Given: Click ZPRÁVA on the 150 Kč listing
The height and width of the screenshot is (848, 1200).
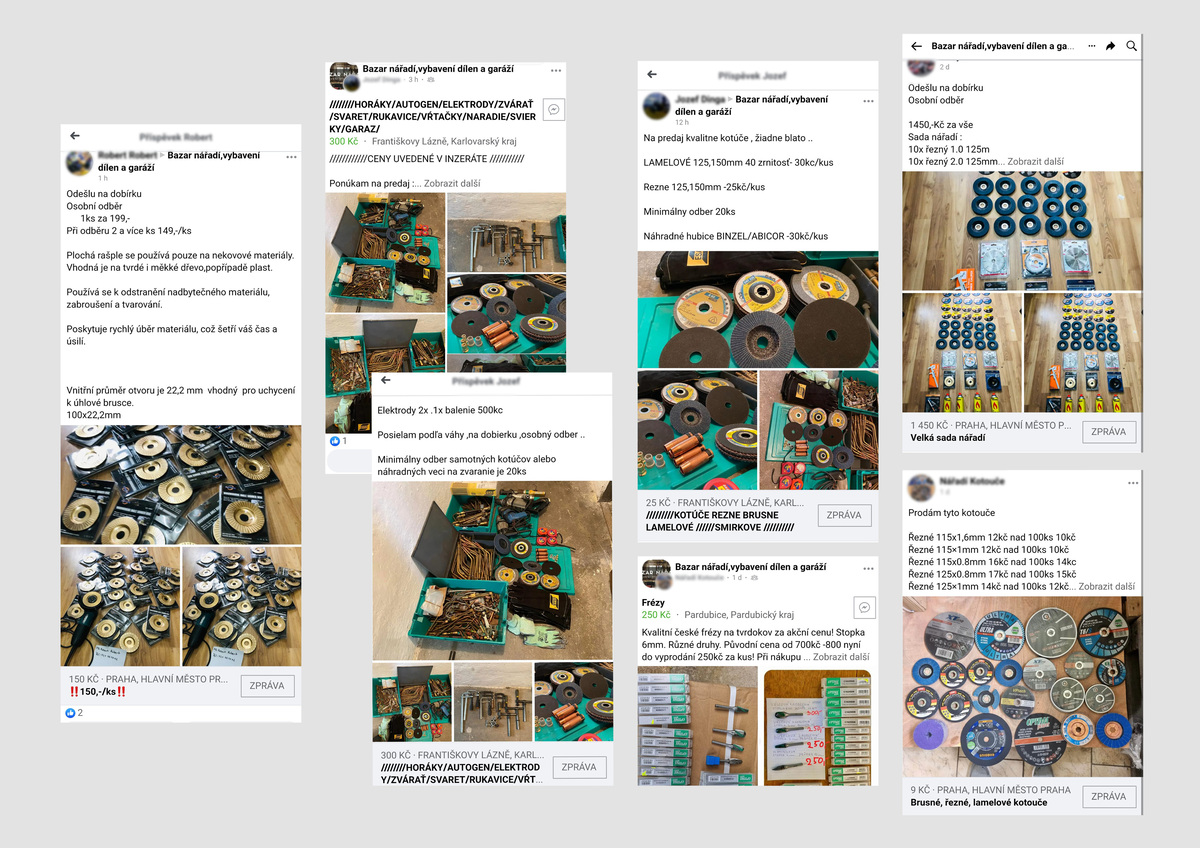Looking at the screenshot, I should (268, 686).
